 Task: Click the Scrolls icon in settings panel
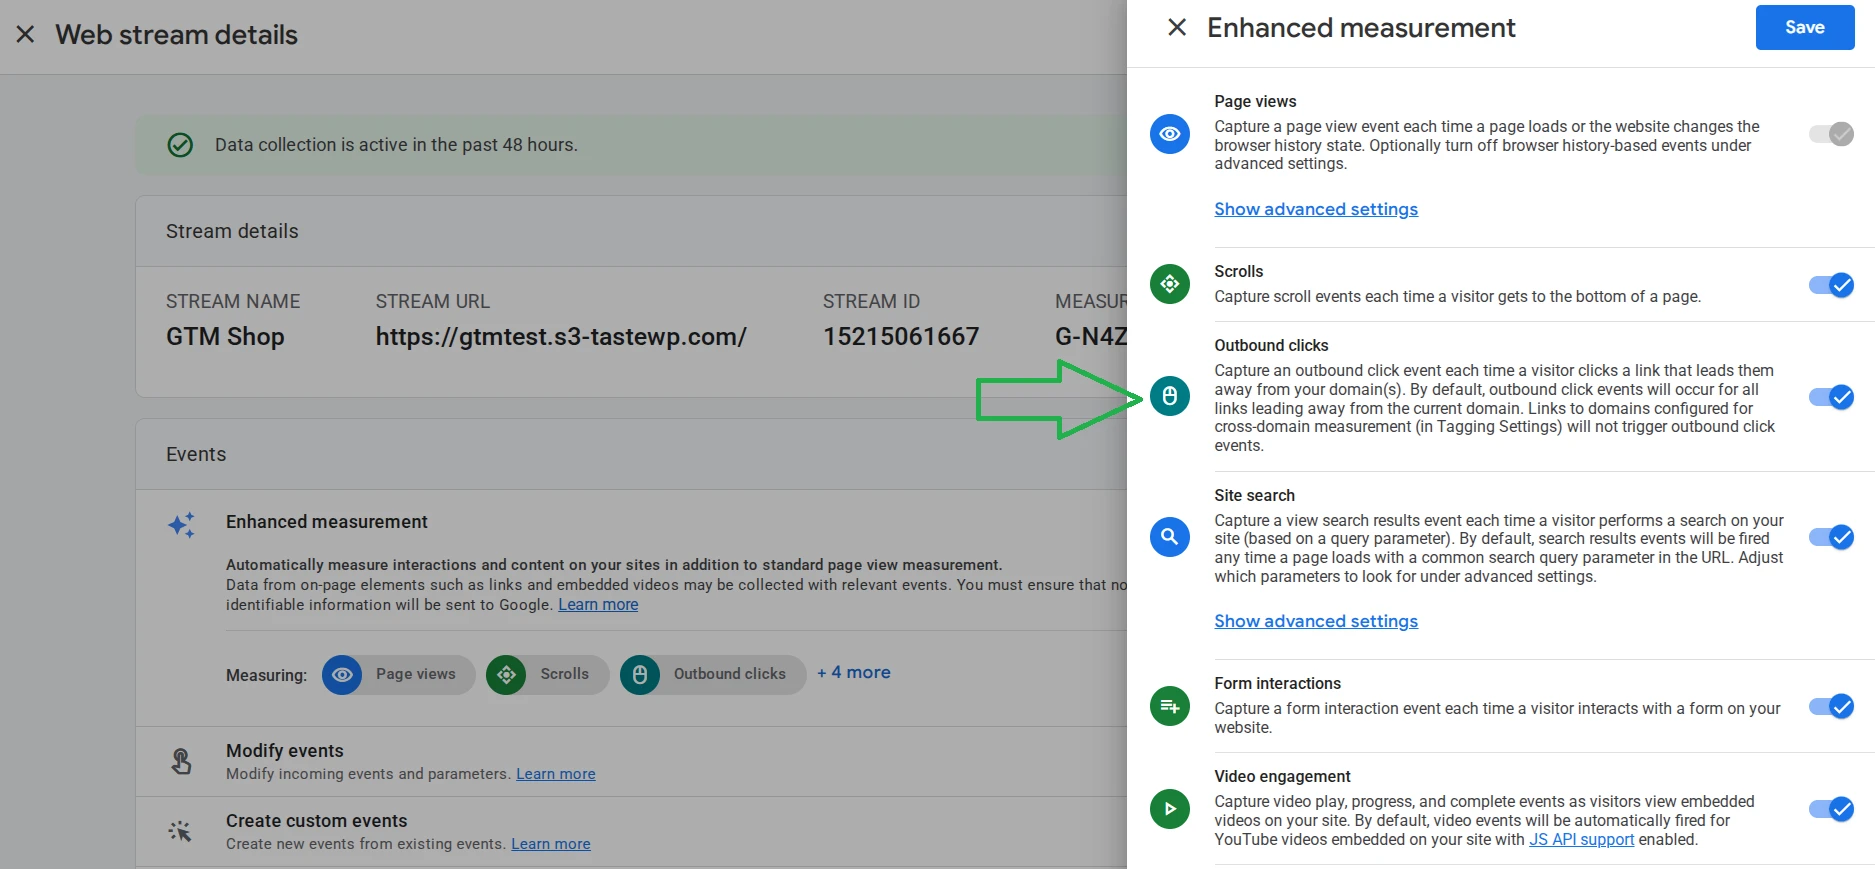click(1170, 284)
